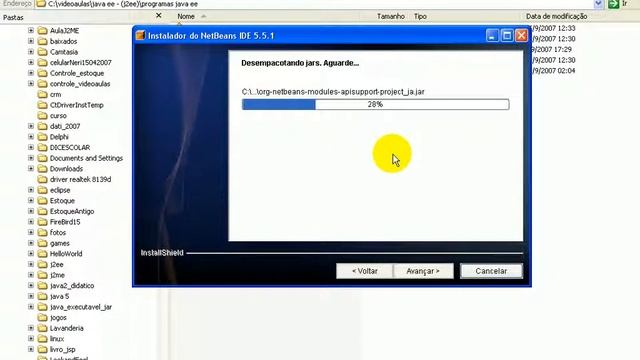640x360 pixels.
Task: Expand the DICESCOLAR folder node
Action: [x=31, y=147]
